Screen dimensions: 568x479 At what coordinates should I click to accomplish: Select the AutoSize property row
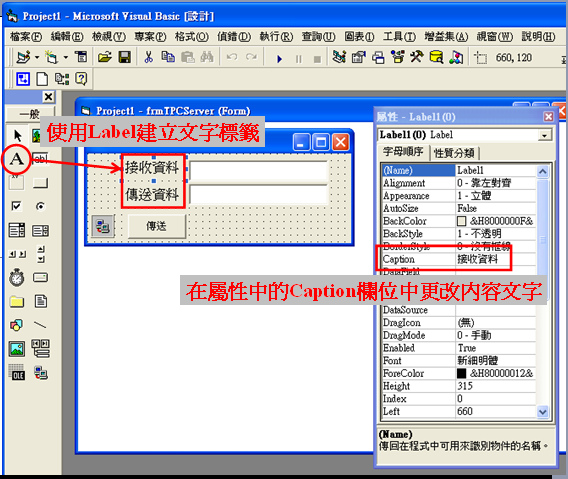pyautogui.click(x=459, y=208)
